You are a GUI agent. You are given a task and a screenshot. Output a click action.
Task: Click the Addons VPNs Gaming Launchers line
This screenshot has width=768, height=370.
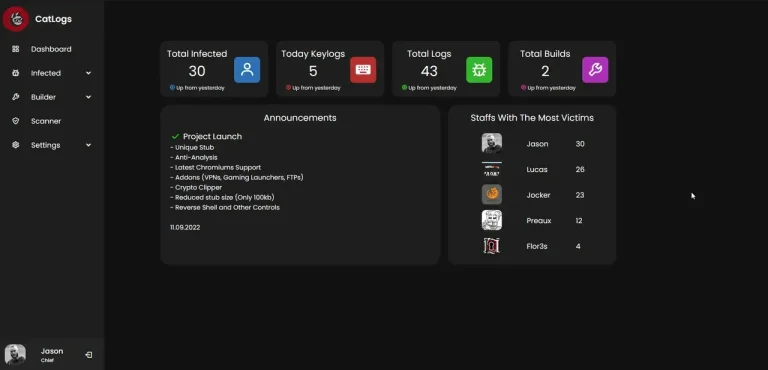pos(237,177)
